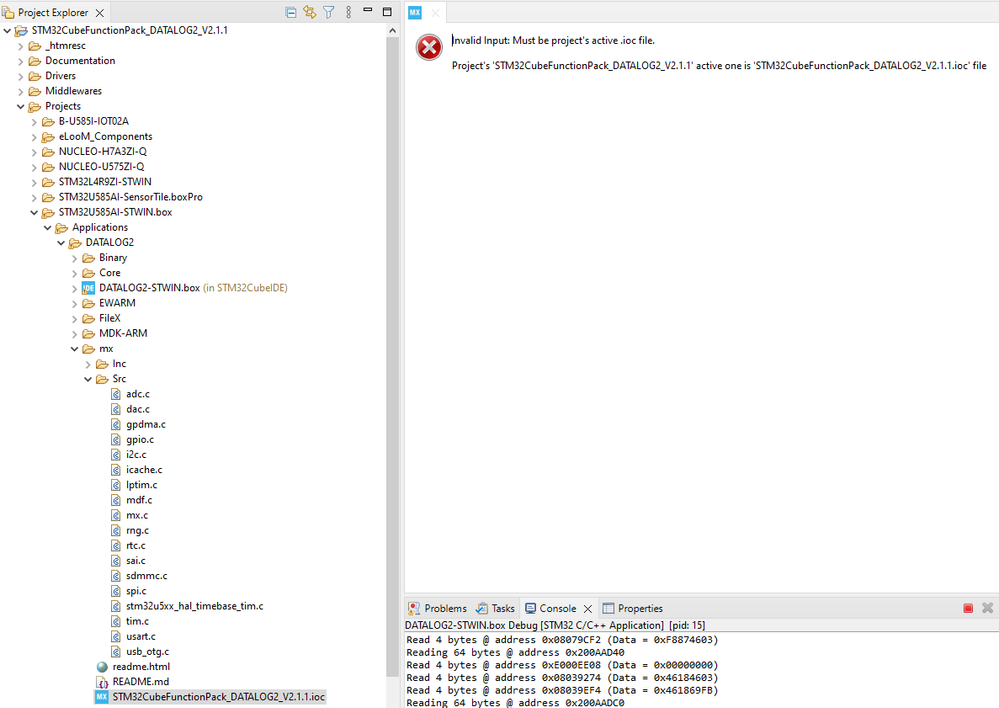Select the icache.c file icon
Viewport: 999px width, 708px height.
[x=115, y=470]
